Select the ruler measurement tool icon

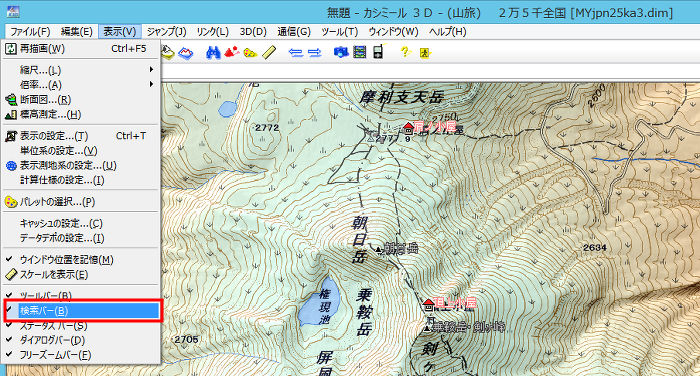pyautogui.click(x=269, y=53)
